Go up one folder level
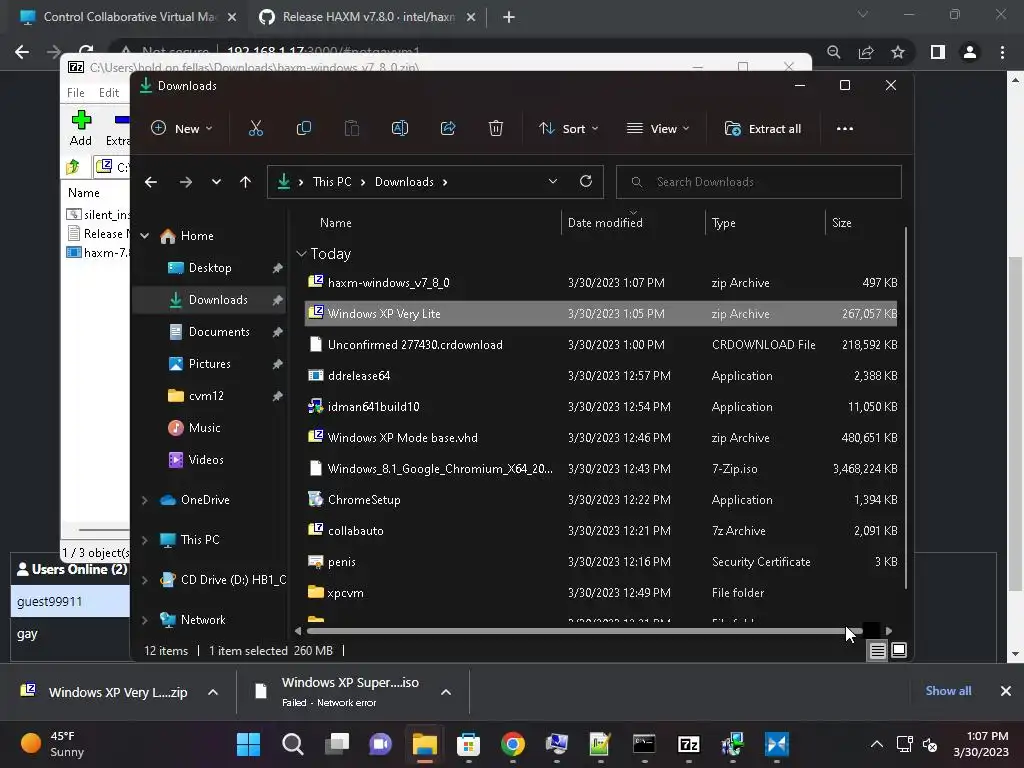Viewport: 1024px width, 768px height. (x=246, y=182)
